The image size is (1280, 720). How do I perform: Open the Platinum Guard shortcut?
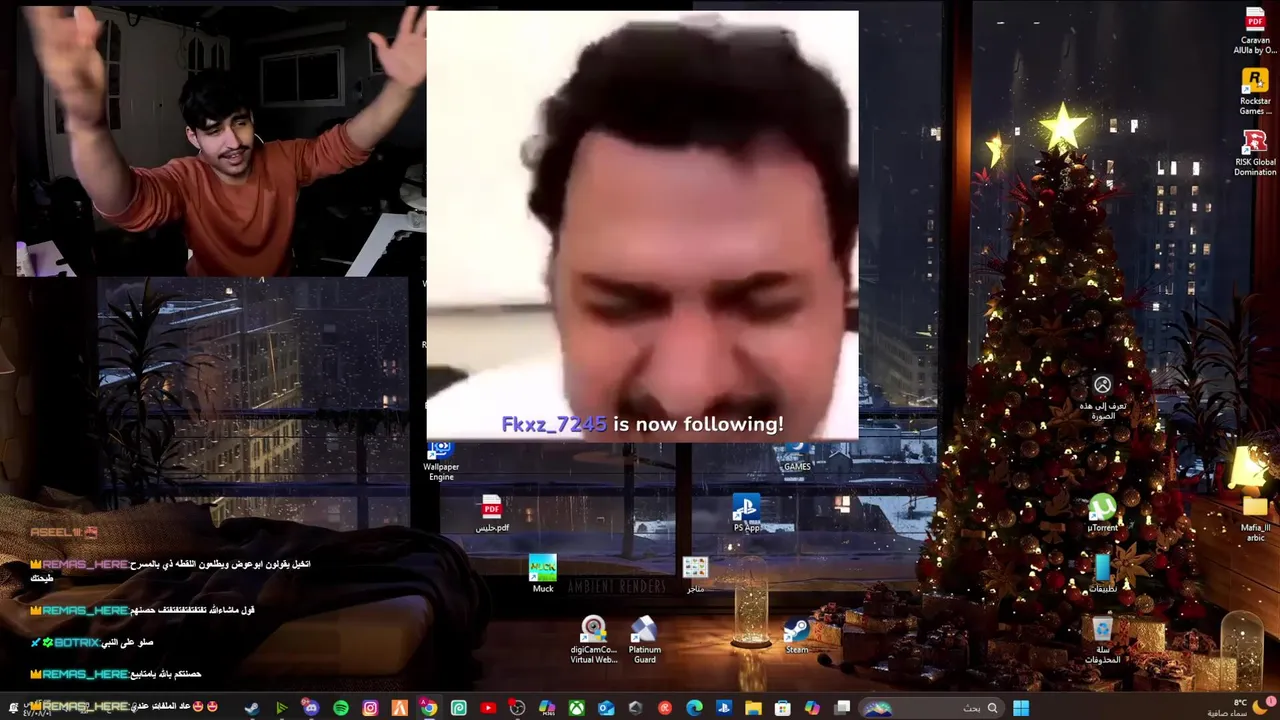click(x=644, y=640)
